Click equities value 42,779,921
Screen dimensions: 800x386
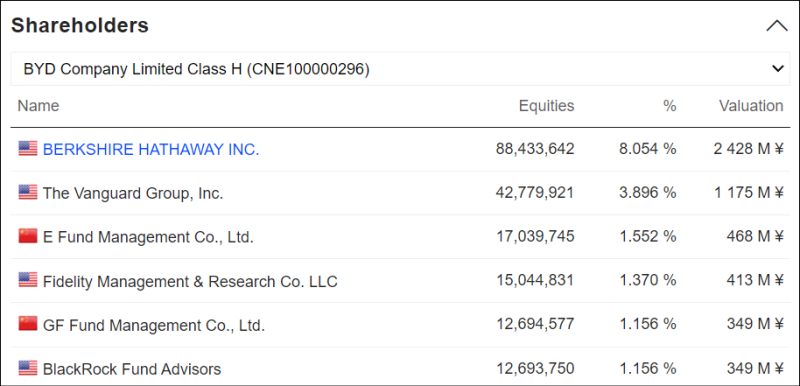point(535,193)
